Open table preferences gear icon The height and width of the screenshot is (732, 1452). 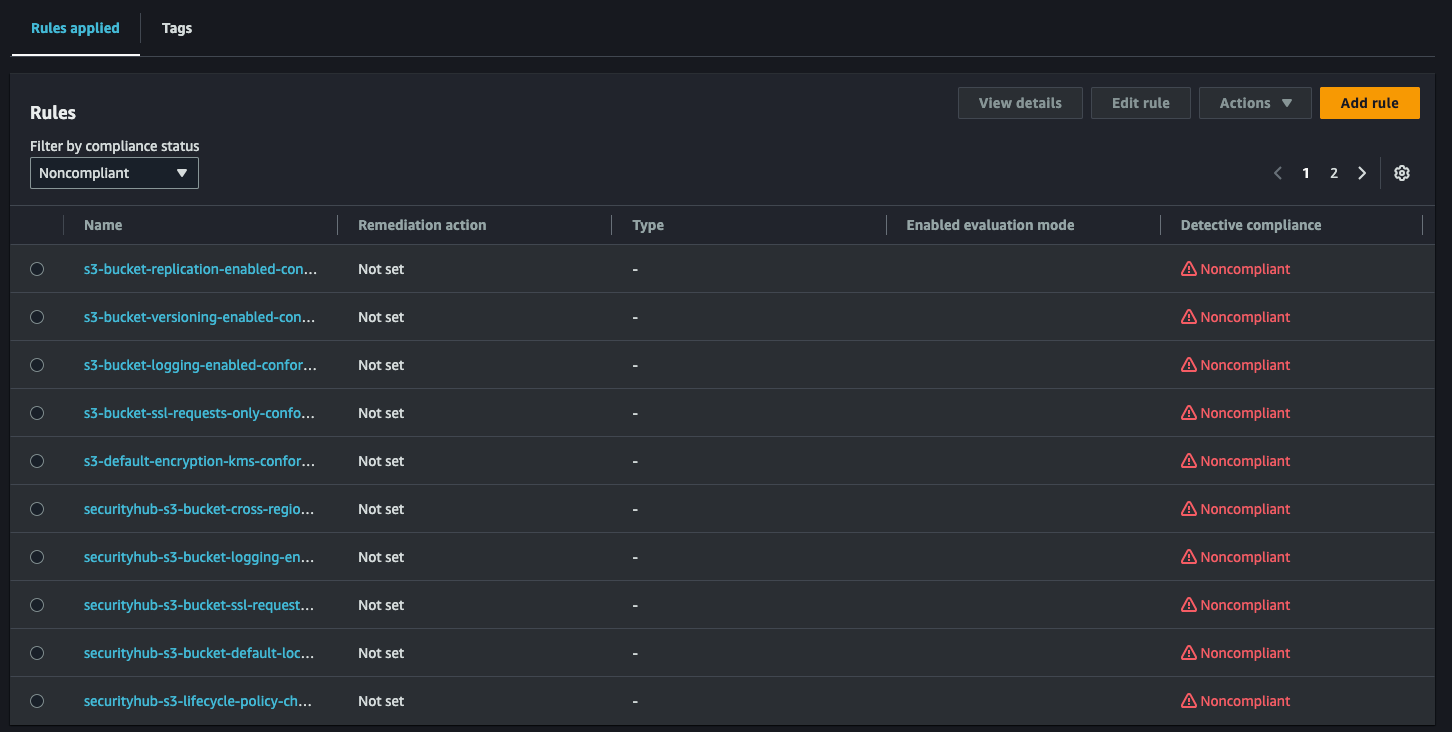(1402, 173)
